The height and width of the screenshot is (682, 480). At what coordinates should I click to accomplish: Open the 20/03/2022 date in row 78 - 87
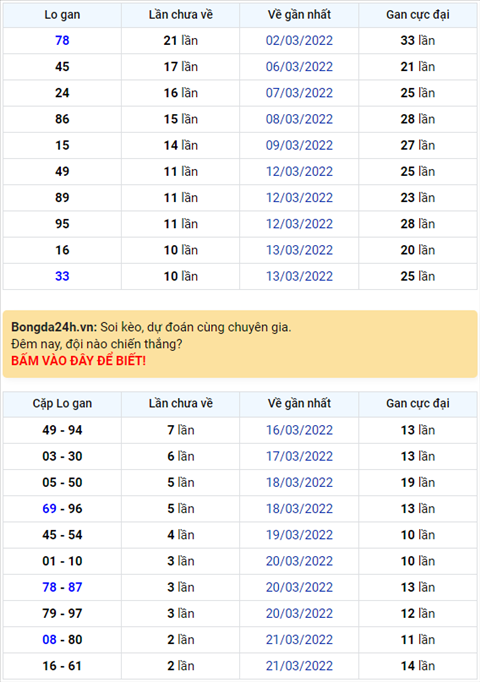(299, 587)
